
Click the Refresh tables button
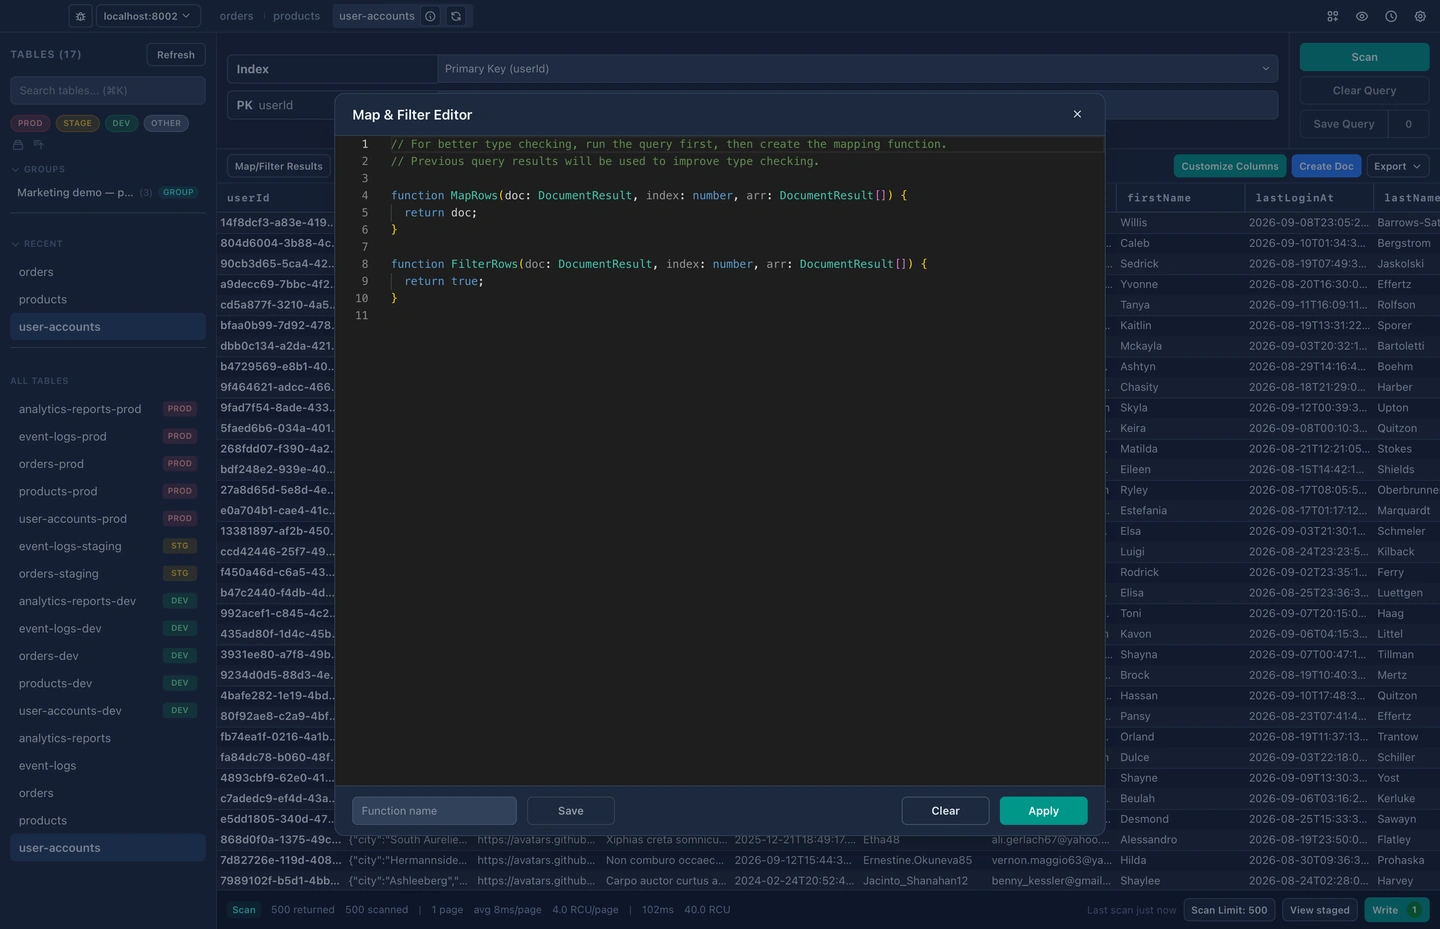tap(176, 55)
